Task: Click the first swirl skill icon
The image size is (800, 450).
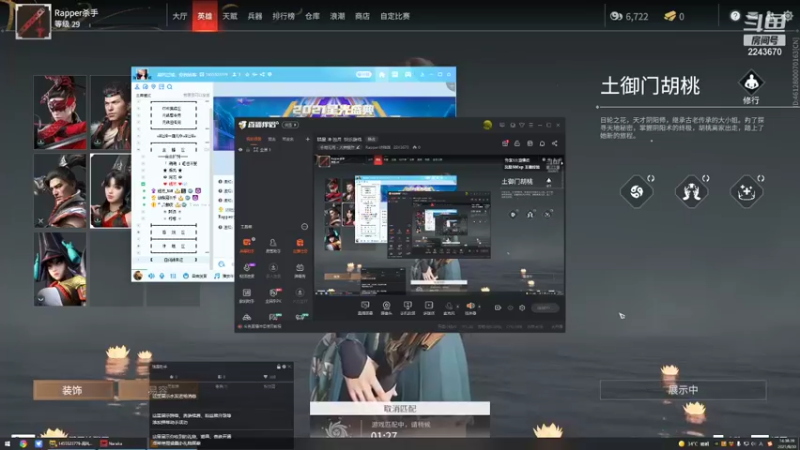Action: click(636, 191)
